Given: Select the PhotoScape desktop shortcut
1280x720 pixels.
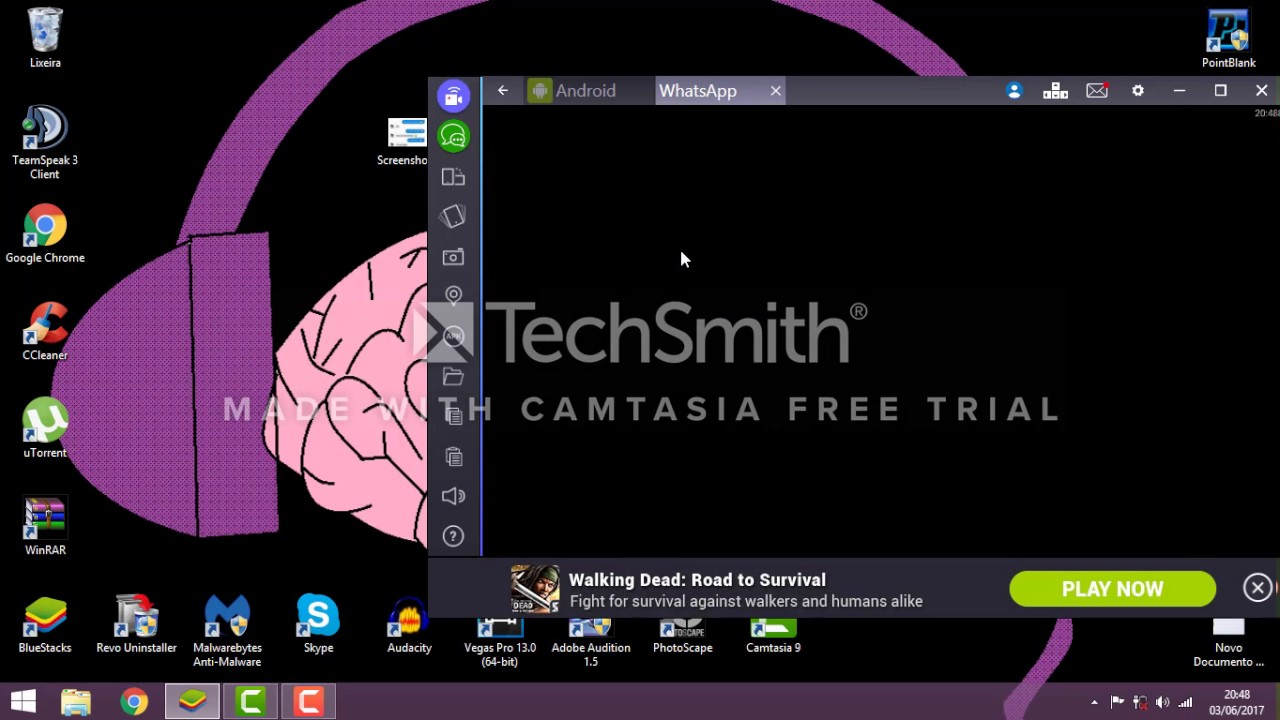Looking at the screenshot, I should [683, 637].
